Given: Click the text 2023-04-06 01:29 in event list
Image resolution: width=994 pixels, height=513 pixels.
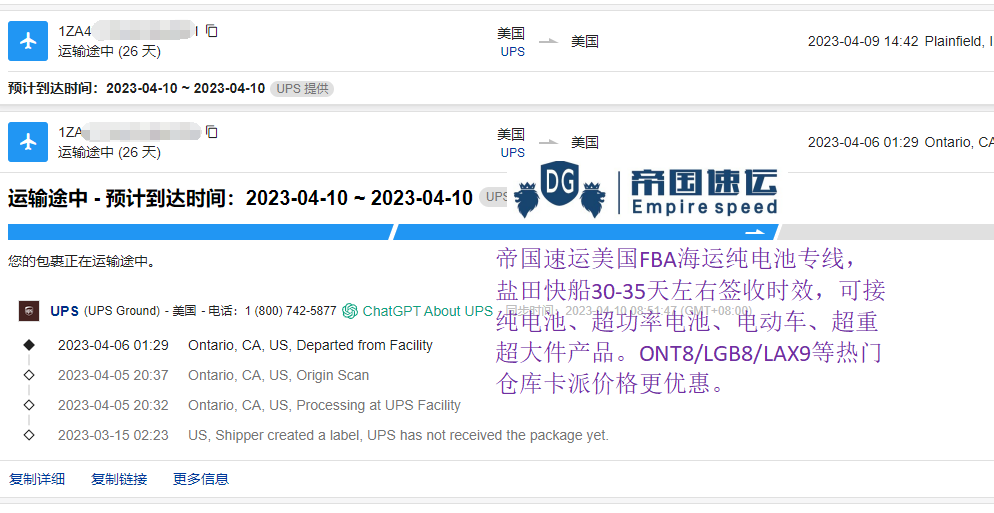Looking at the screenshot, I should pyautogui.click(x=113, y=346).
